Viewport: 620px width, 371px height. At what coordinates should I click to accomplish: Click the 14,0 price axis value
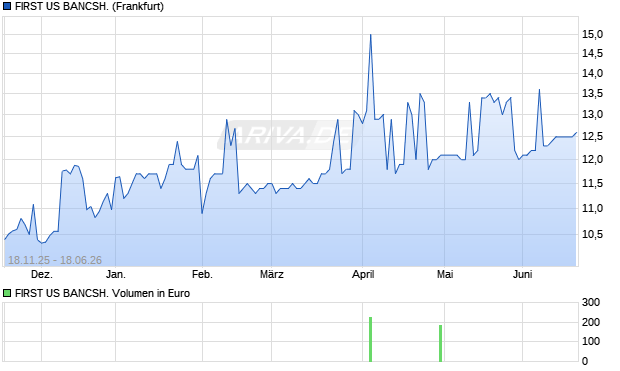click(592, 73)
